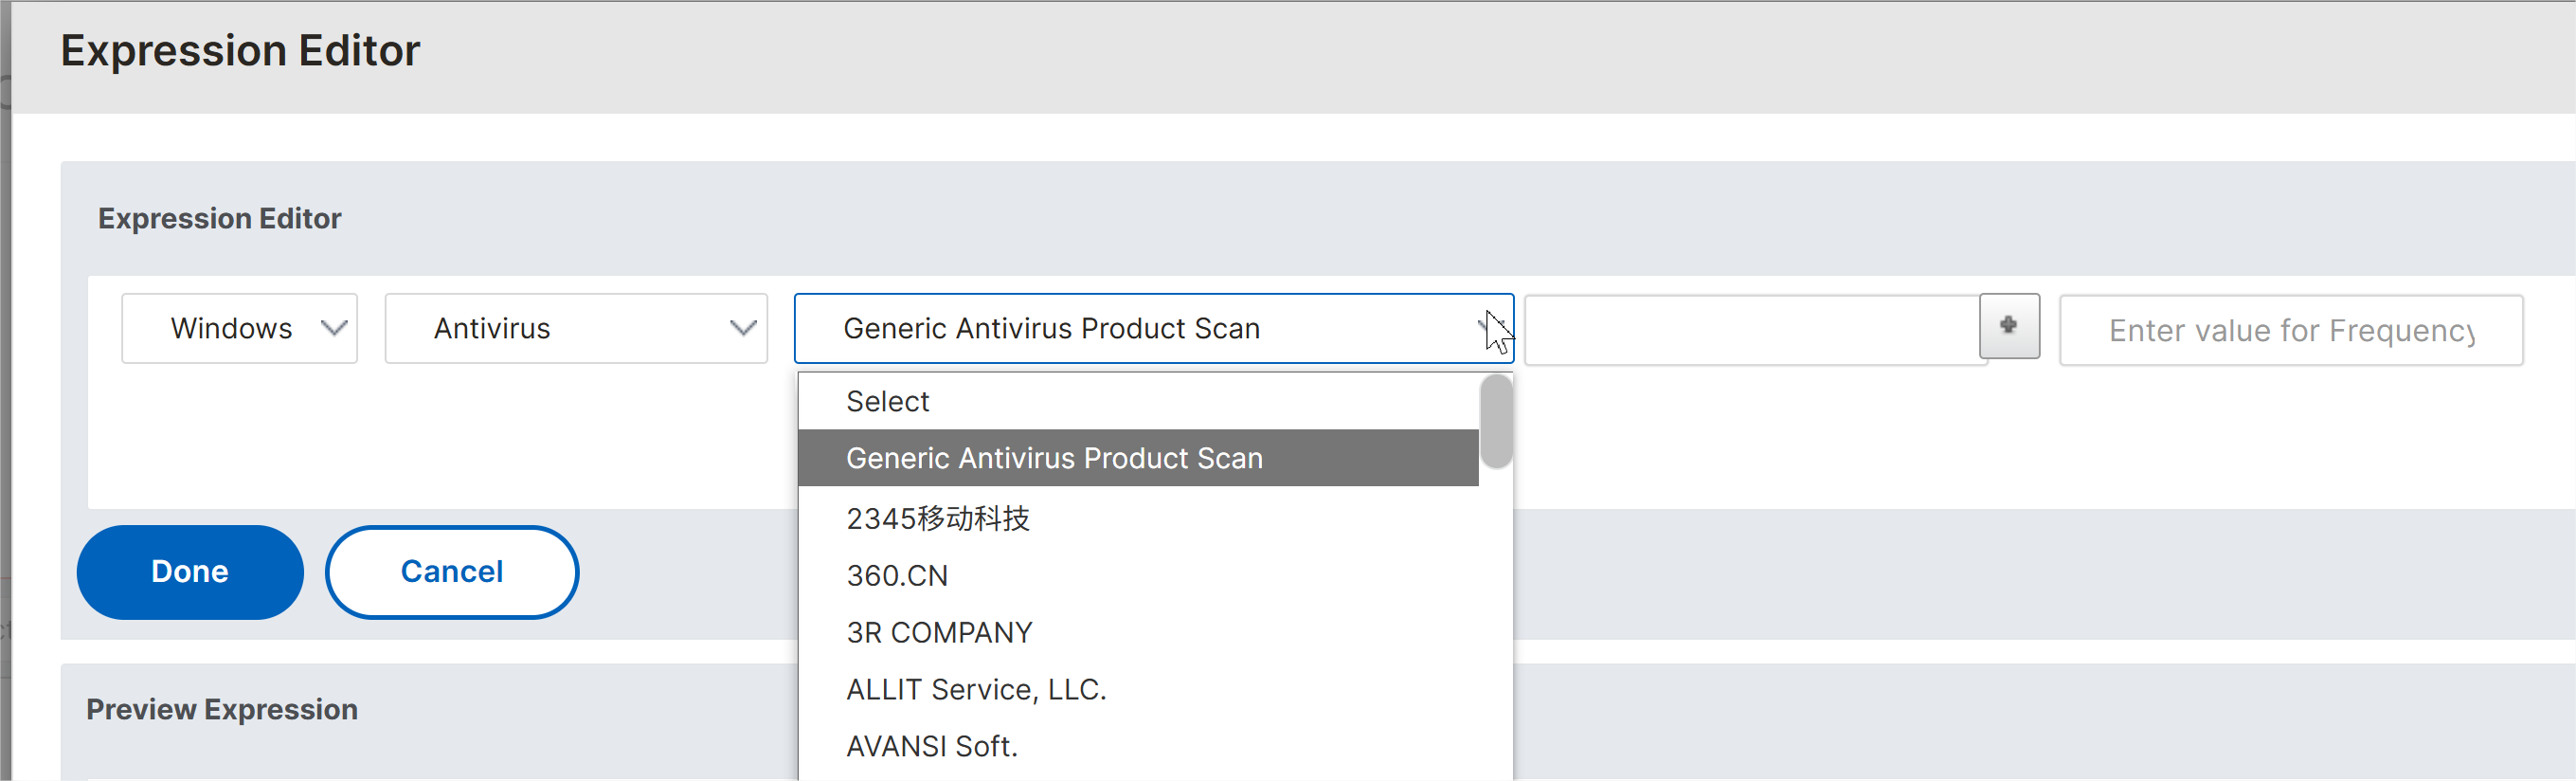Click the Expression Editor section label
Viewport: 2576px width, 781px height.
pos(220,218)
